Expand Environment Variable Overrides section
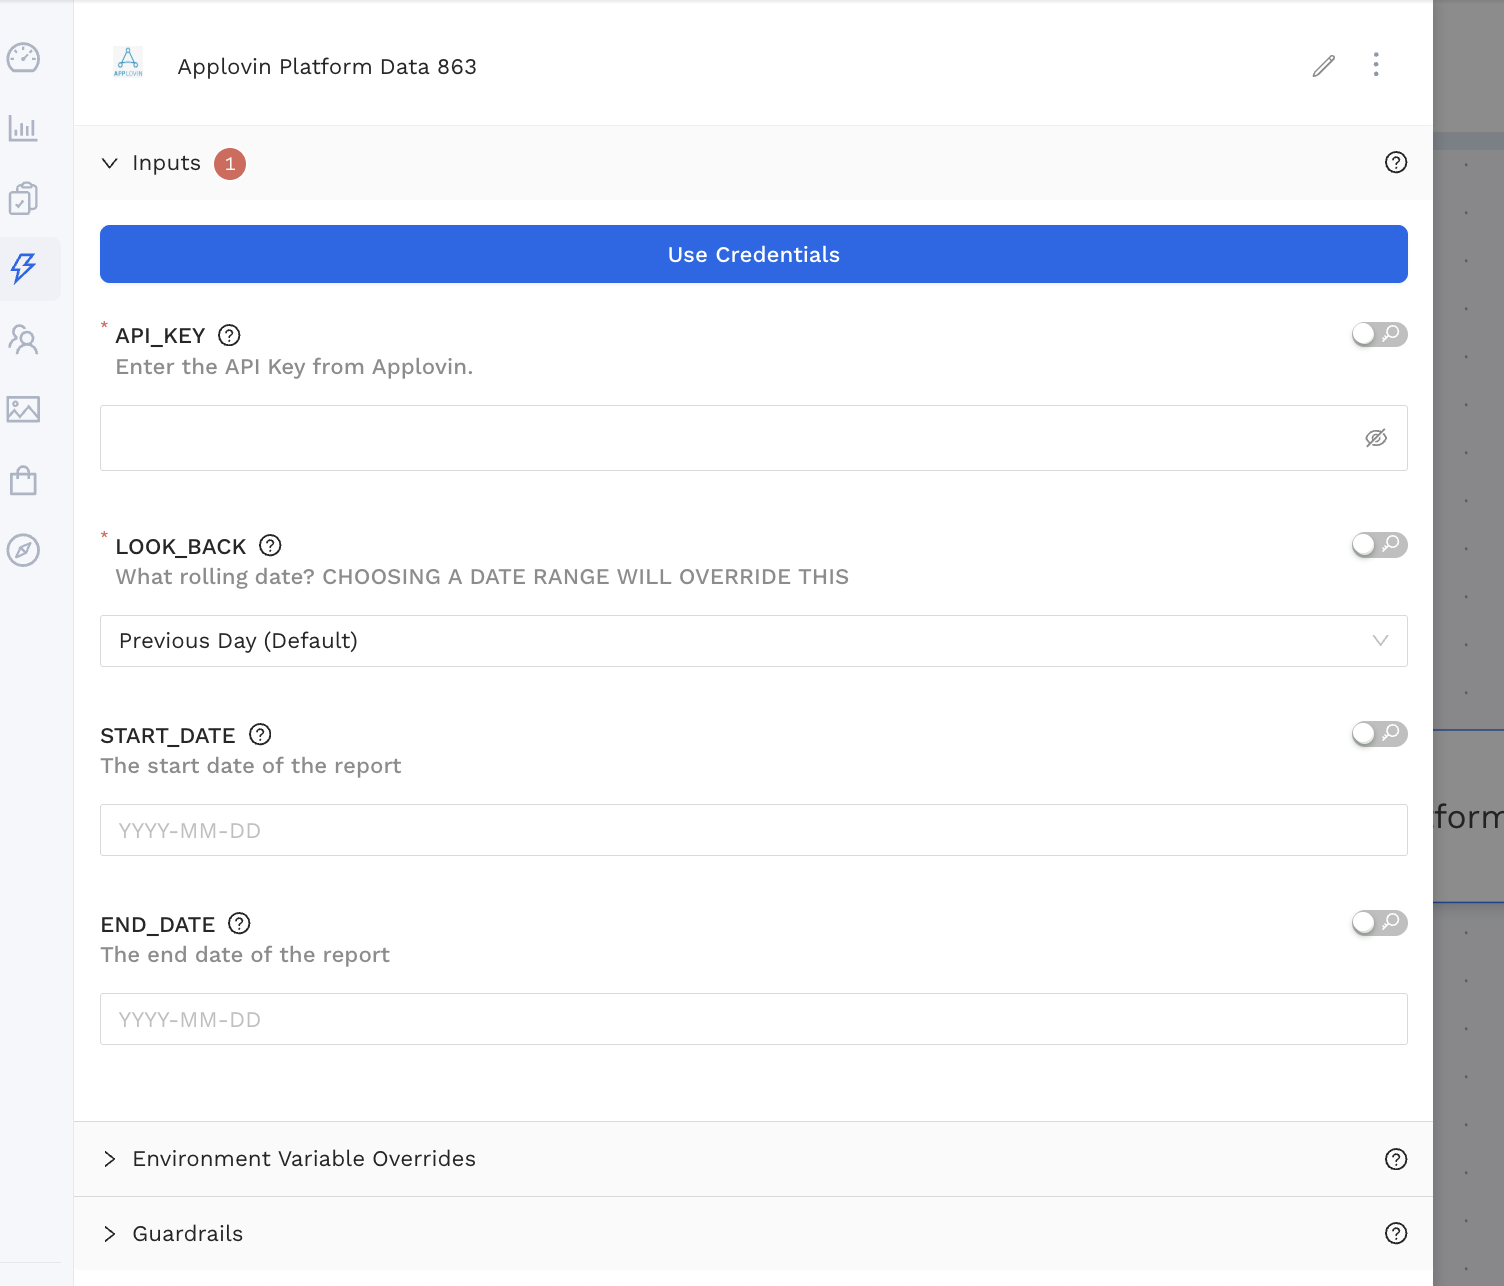 tap(304, 1158)
